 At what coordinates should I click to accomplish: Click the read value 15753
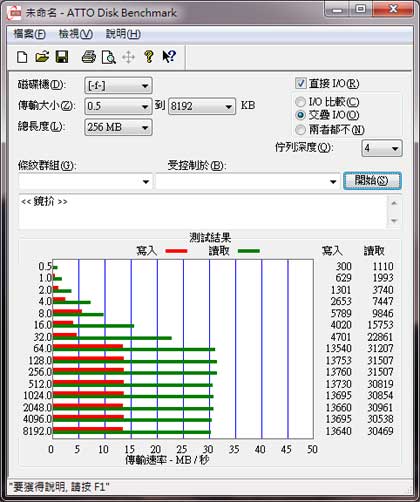[x=380, y=325]
